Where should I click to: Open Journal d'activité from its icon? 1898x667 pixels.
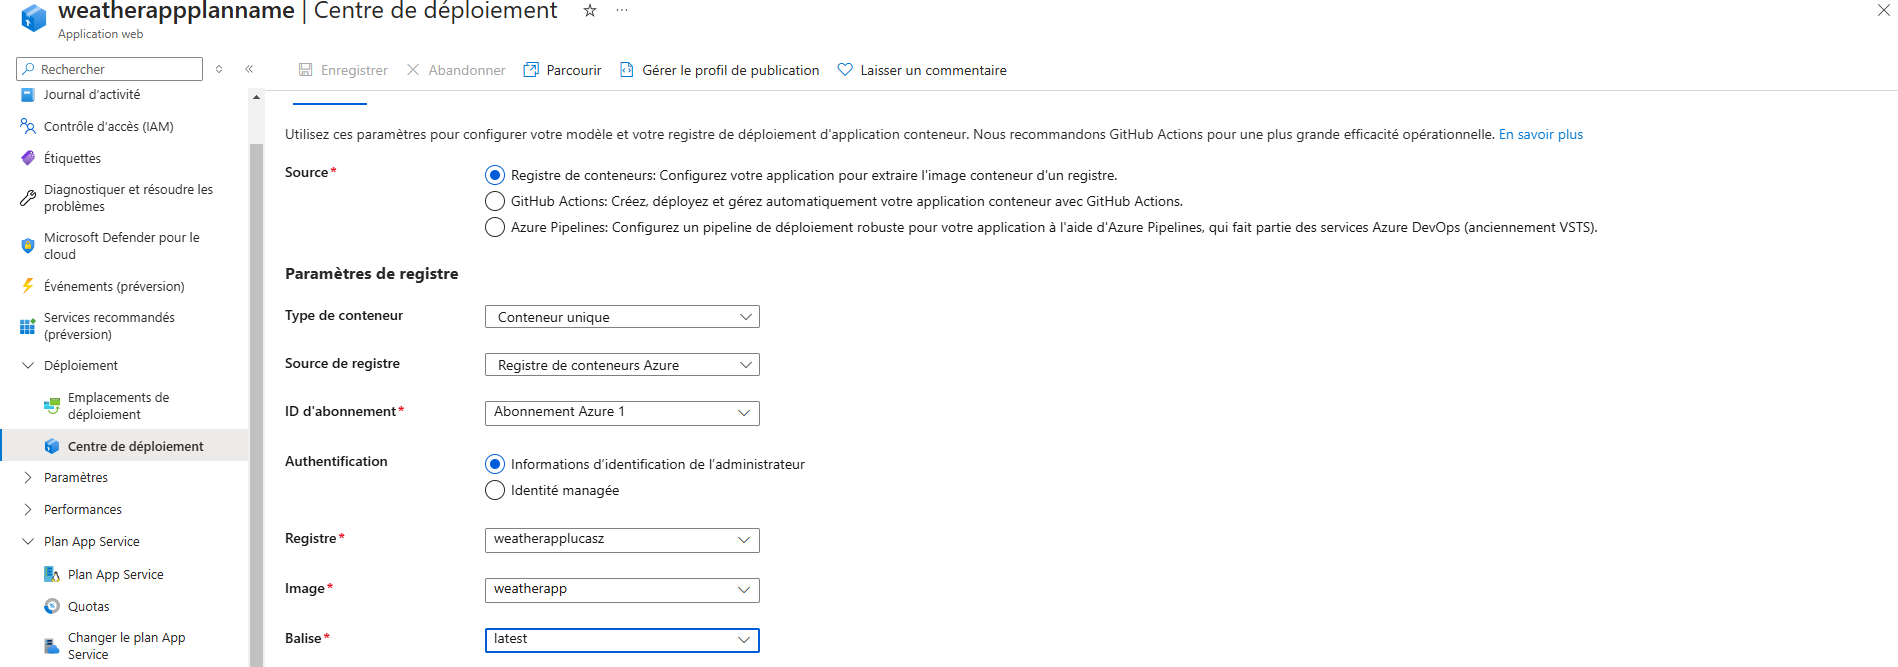[28, 95]
